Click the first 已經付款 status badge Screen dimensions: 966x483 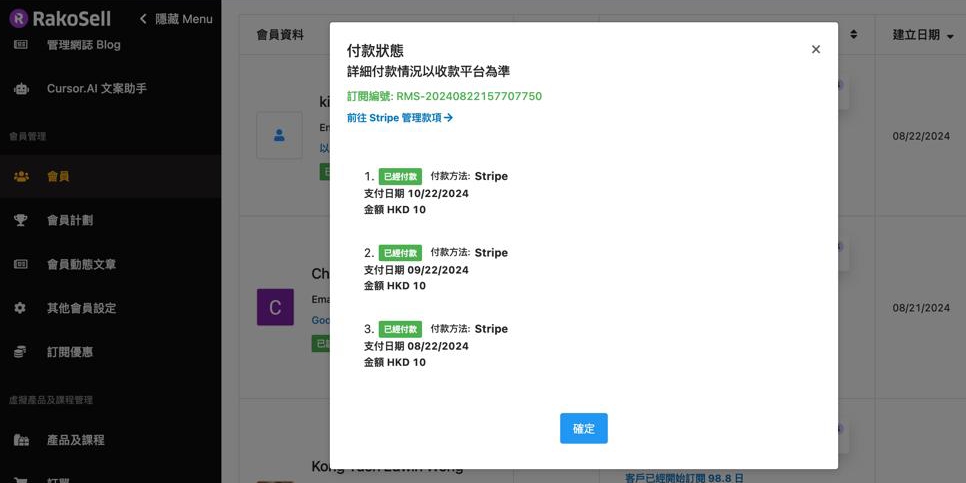coord(400,176)
